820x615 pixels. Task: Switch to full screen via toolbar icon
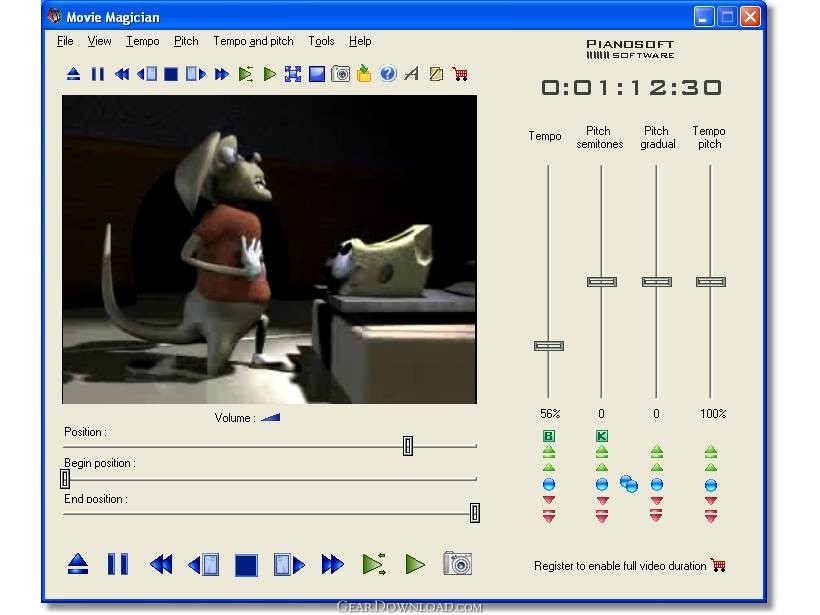293,74
